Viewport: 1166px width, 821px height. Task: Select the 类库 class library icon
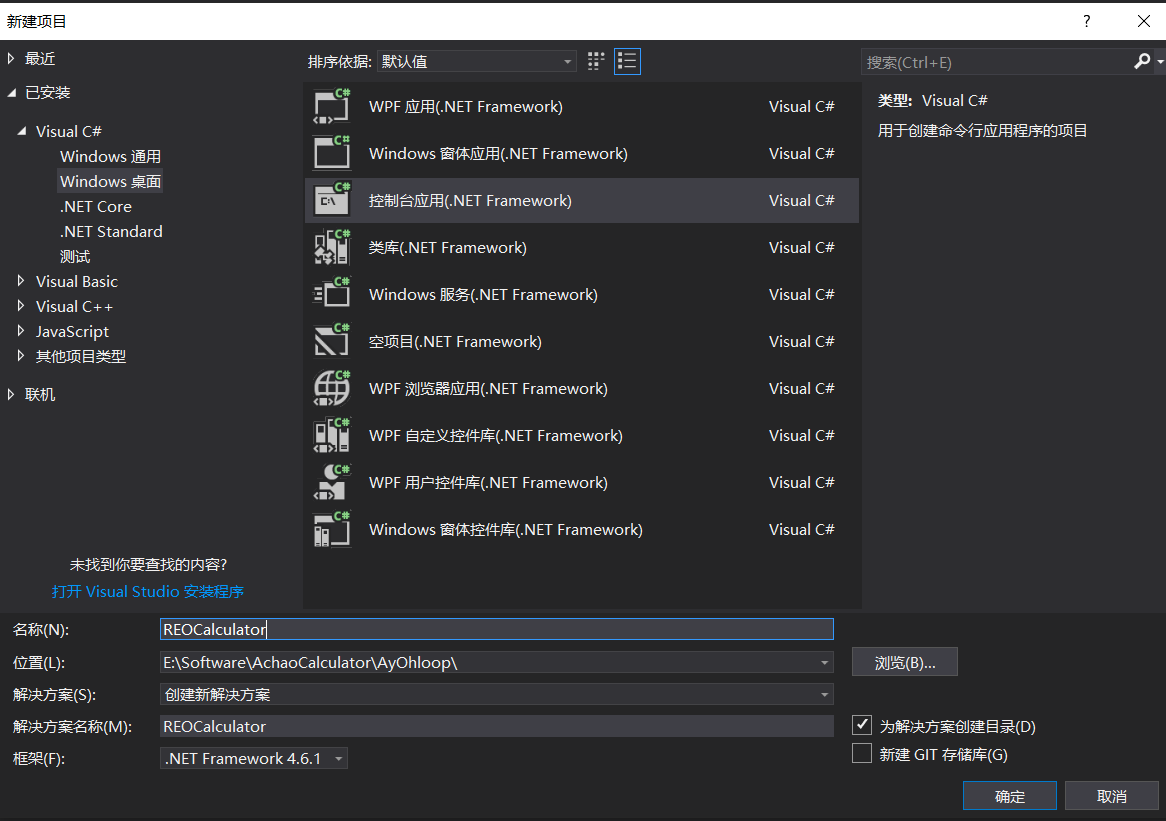[x=332, y=247]
